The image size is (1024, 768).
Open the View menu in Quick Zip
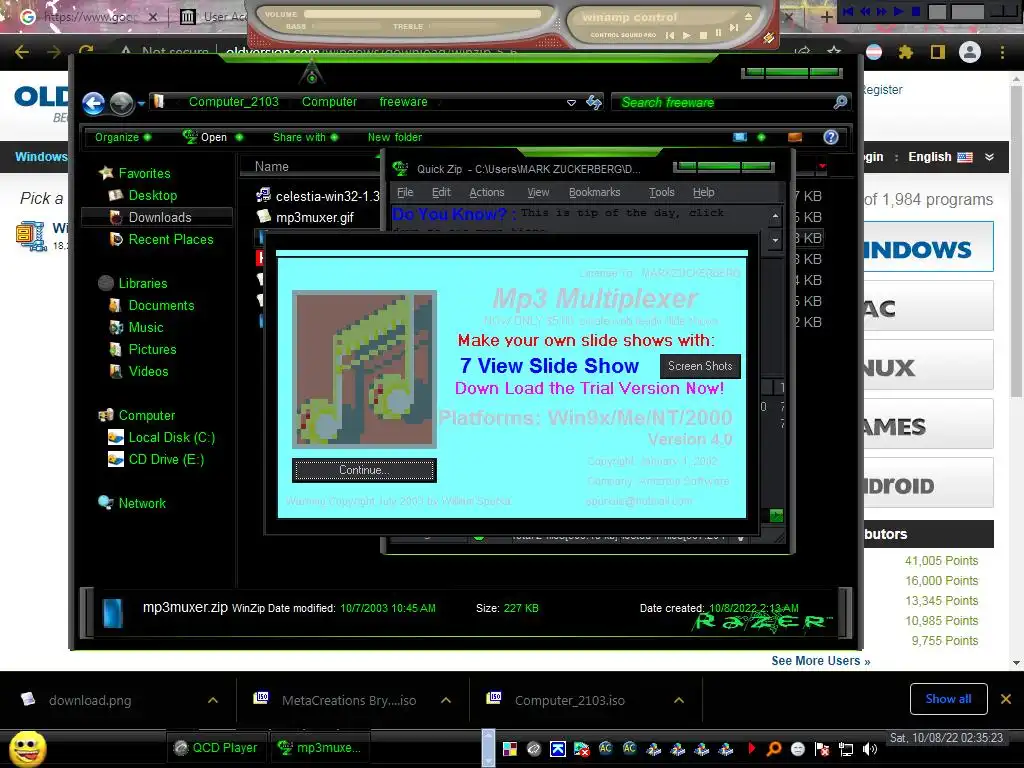coord(538,192)
